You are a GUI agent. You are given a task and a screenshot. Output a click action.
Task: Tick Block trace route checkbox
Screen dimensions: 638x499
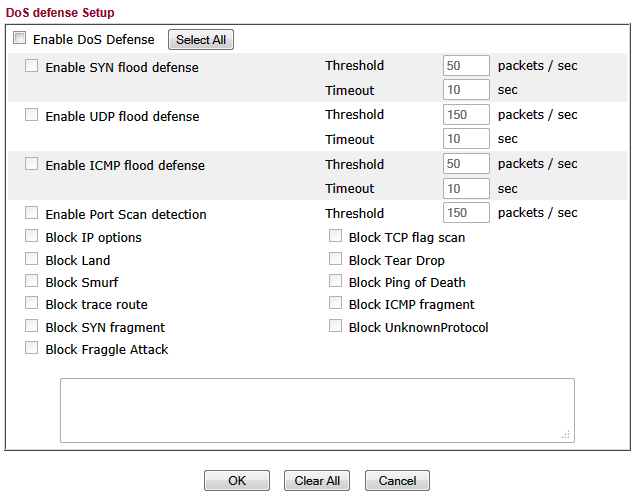(x=32, y=304)
